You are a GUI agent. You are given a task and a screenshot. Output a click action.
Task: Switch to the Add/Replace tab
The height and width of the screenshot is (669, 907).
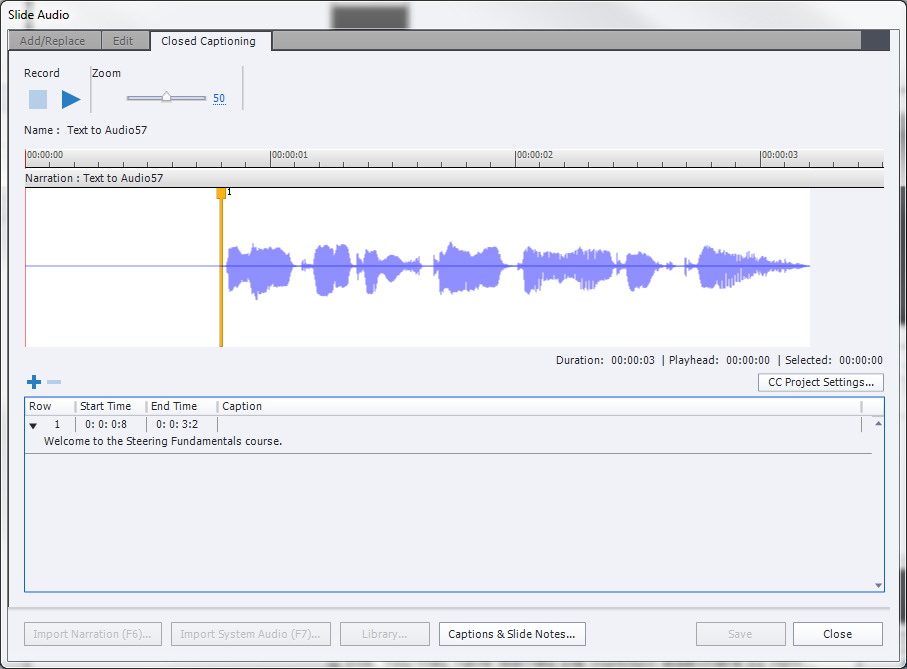53,41
